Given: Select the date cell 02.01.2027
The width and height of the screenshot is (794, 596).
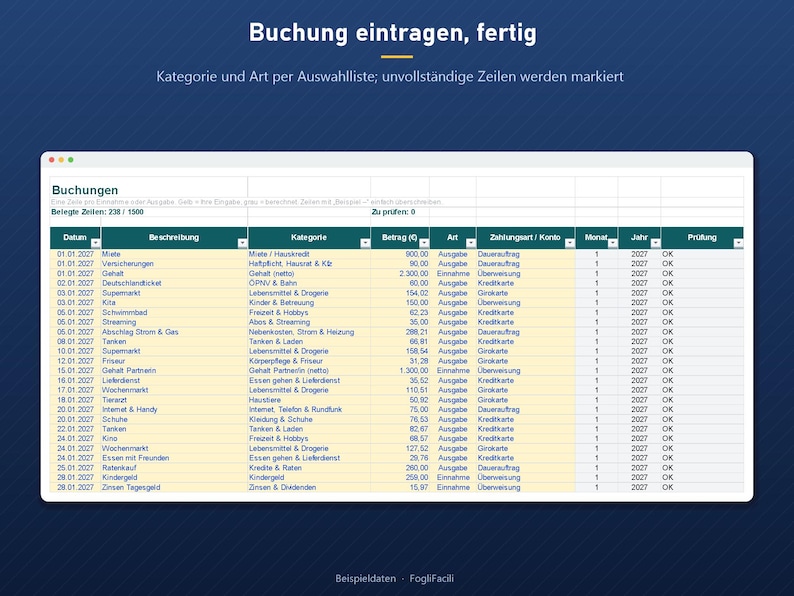Looking at the screenshot, I should pyautogui.click(x=75, y=283).
